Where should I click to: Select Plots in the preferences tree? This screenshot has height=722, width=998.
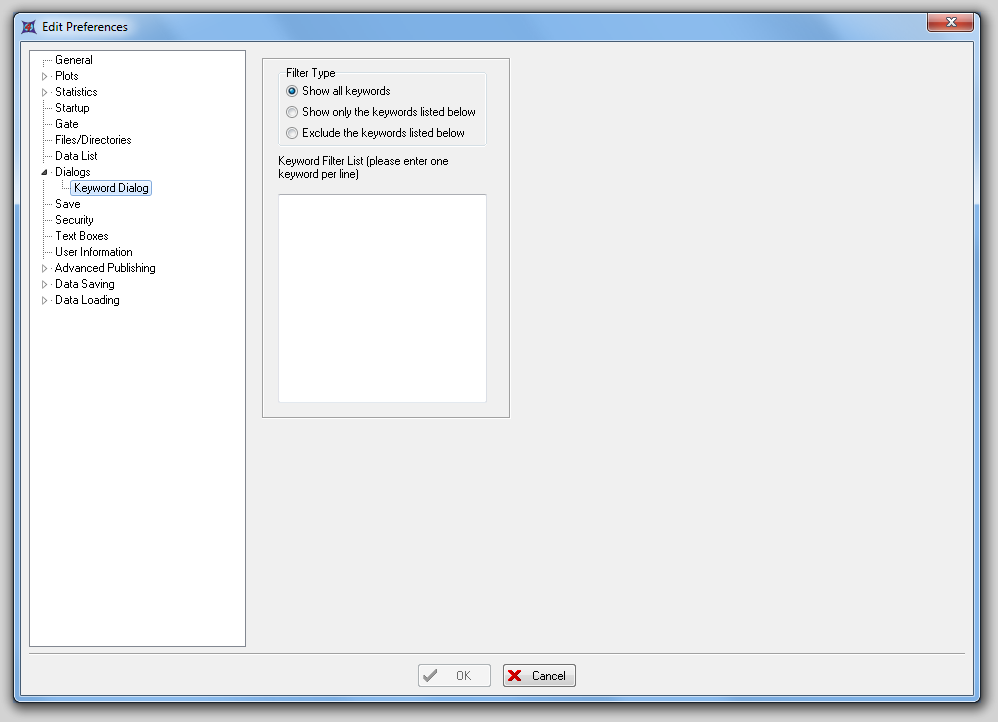67,76
